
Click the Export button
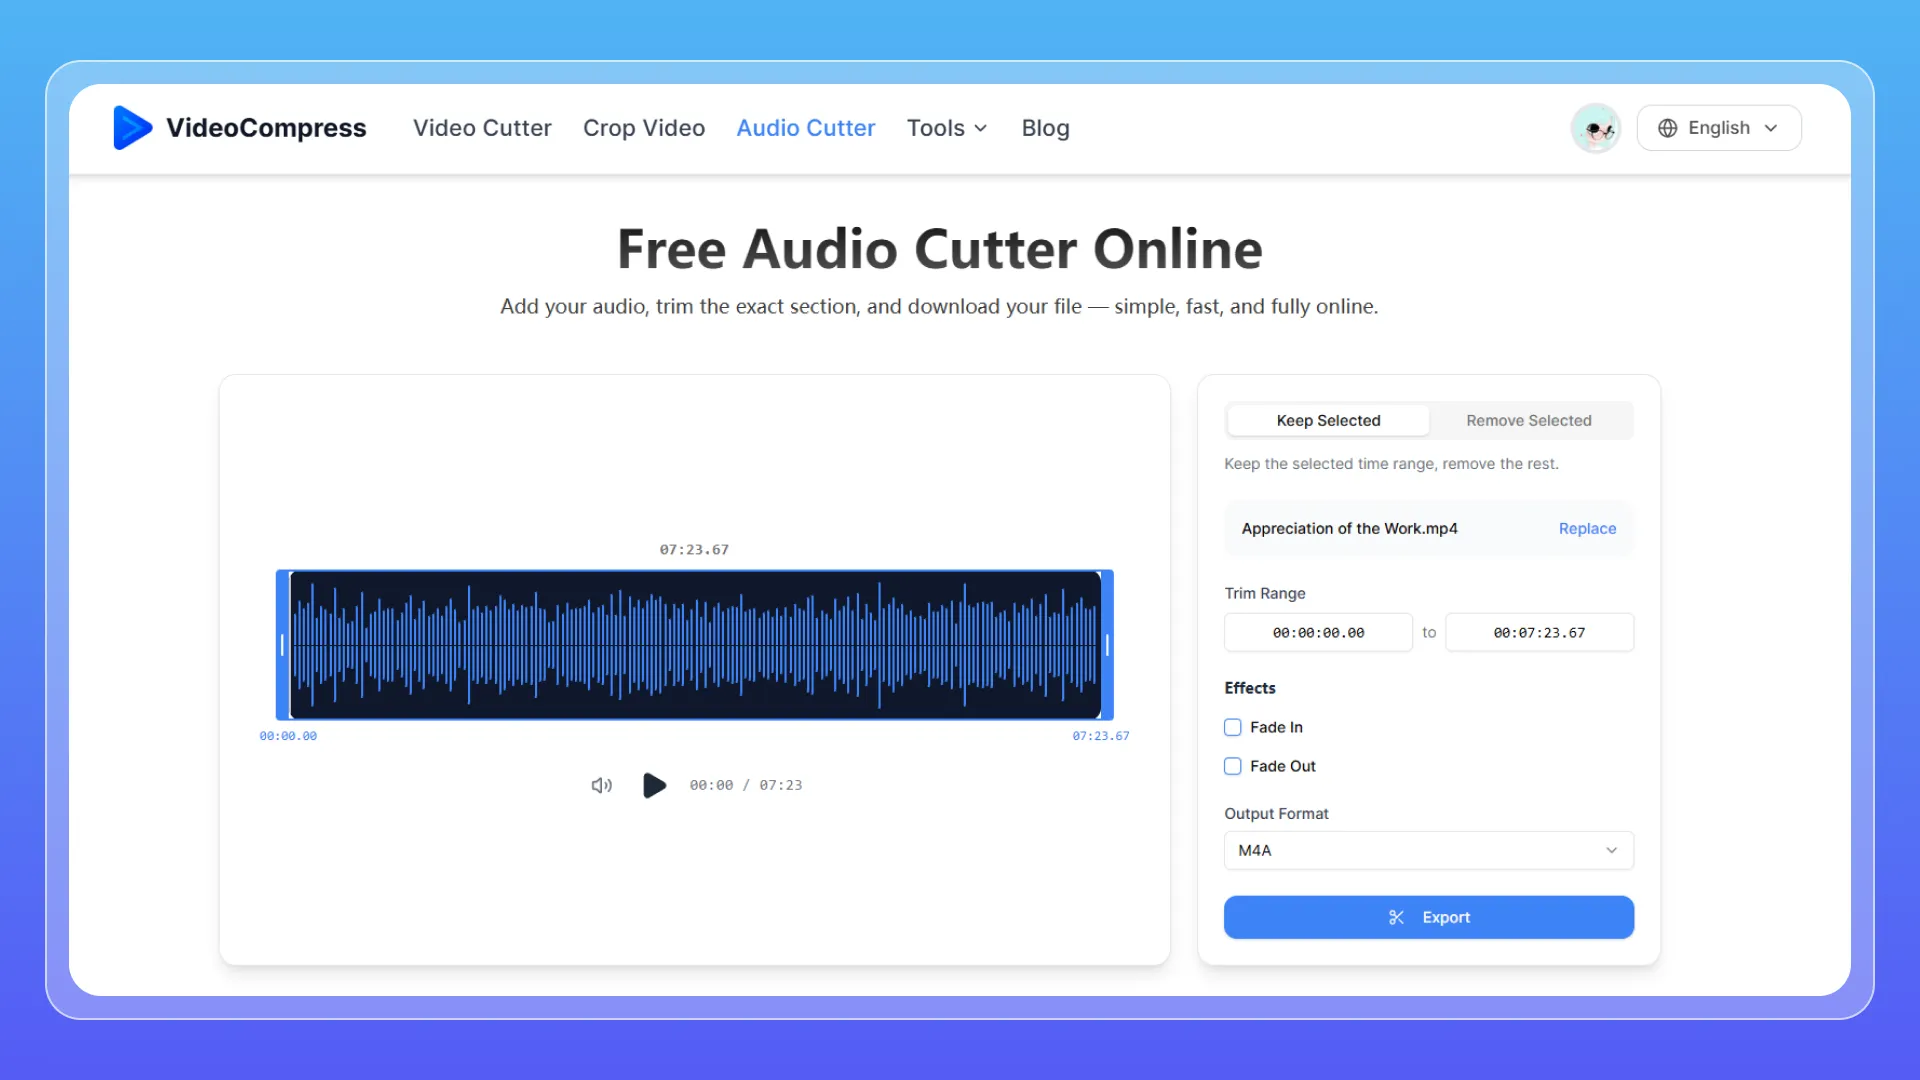(x=1429, y=917)
